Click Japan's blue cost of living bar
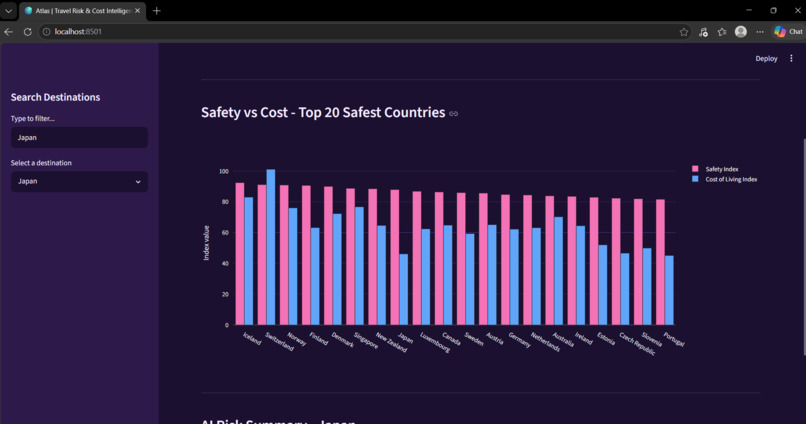The width and height of the screenshot is (806, 424). (x=404, y=290)
